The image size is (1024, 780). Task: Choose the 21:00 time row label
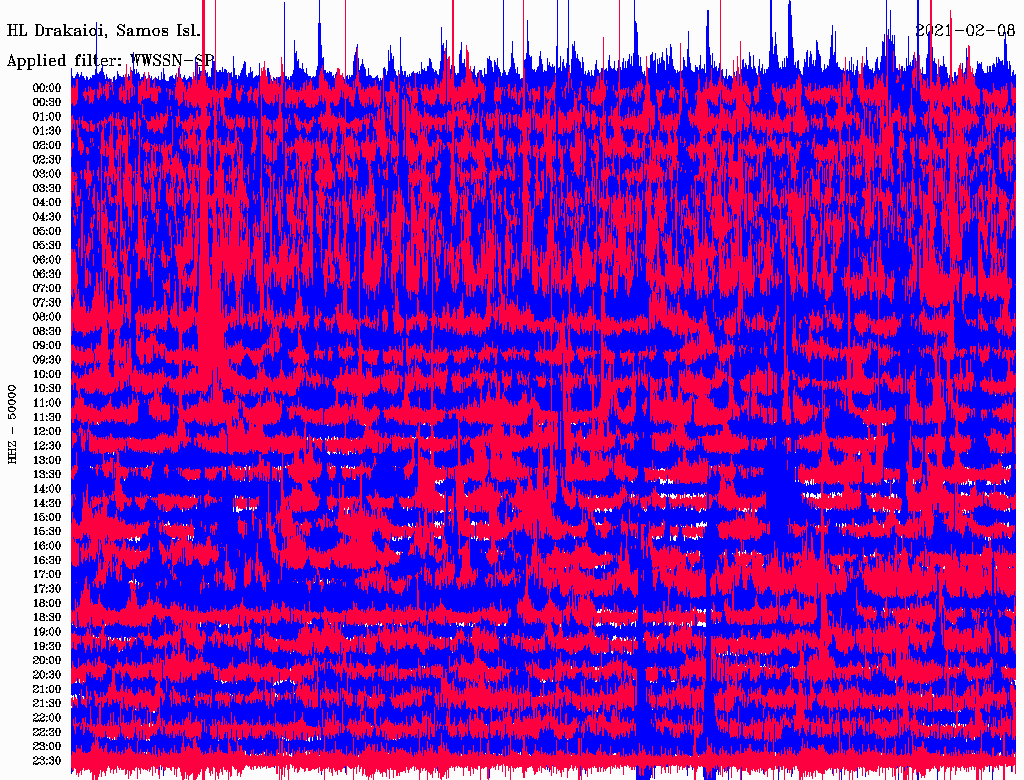[x=47, y=690]
